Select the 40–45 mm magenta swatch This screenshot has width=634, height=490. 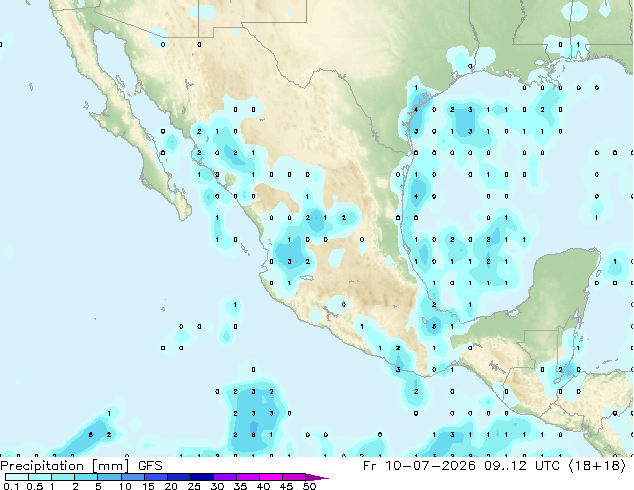tap(271, 477)
